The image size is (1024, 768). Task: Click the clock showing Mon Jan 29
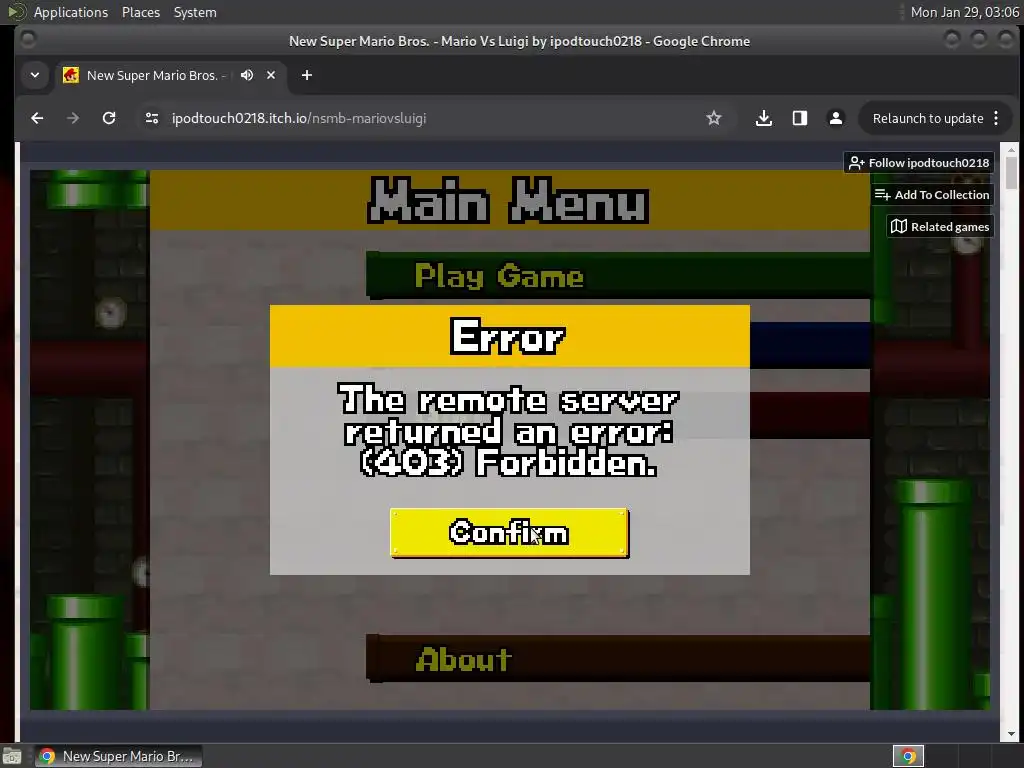pos(964,12)
